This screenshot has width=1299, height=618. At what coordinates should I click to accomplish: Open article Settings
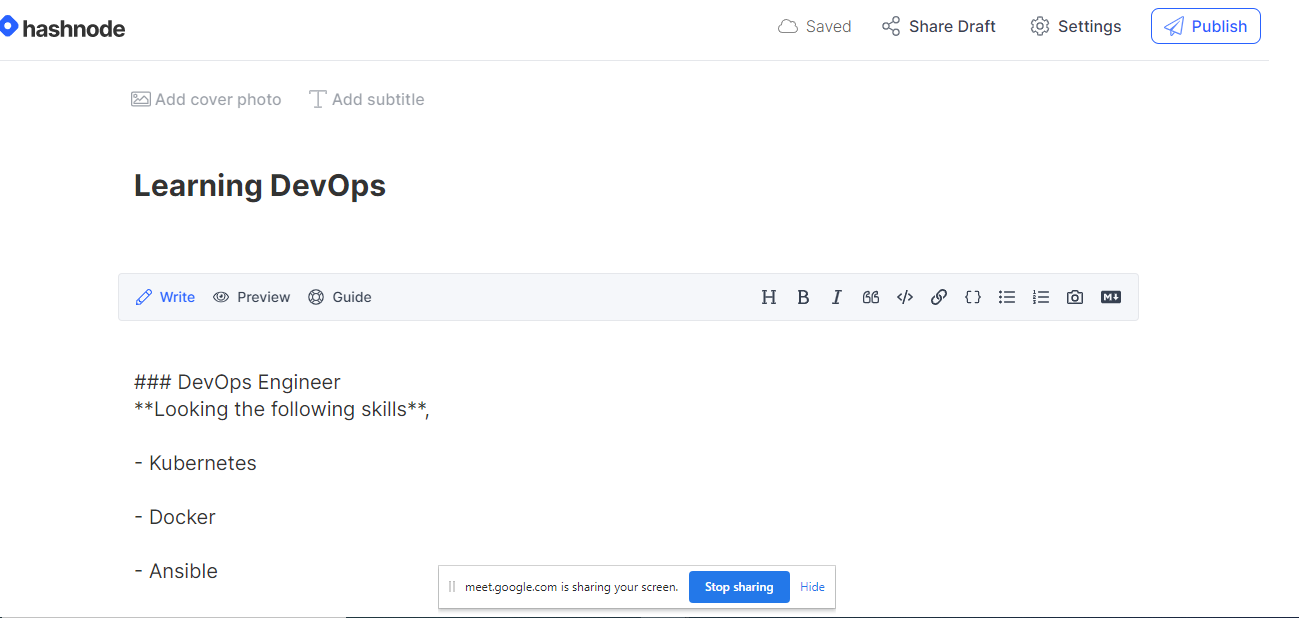click(x=1076, y=27)
